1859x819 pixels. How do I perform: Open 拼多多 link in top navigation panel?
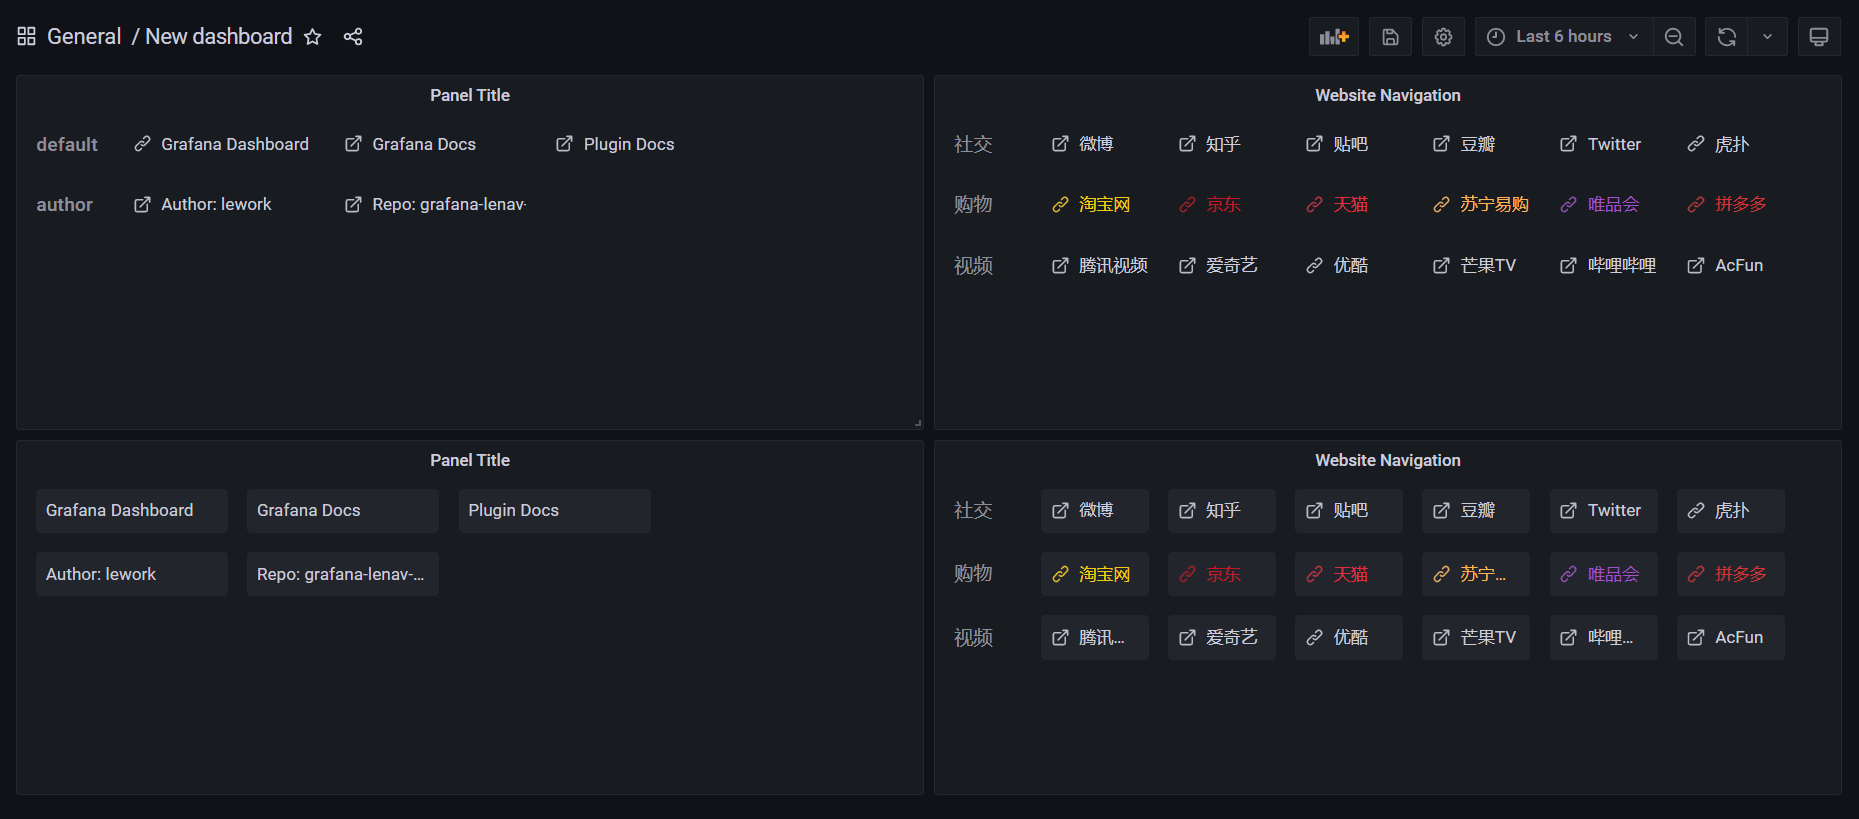point(1727,204)
